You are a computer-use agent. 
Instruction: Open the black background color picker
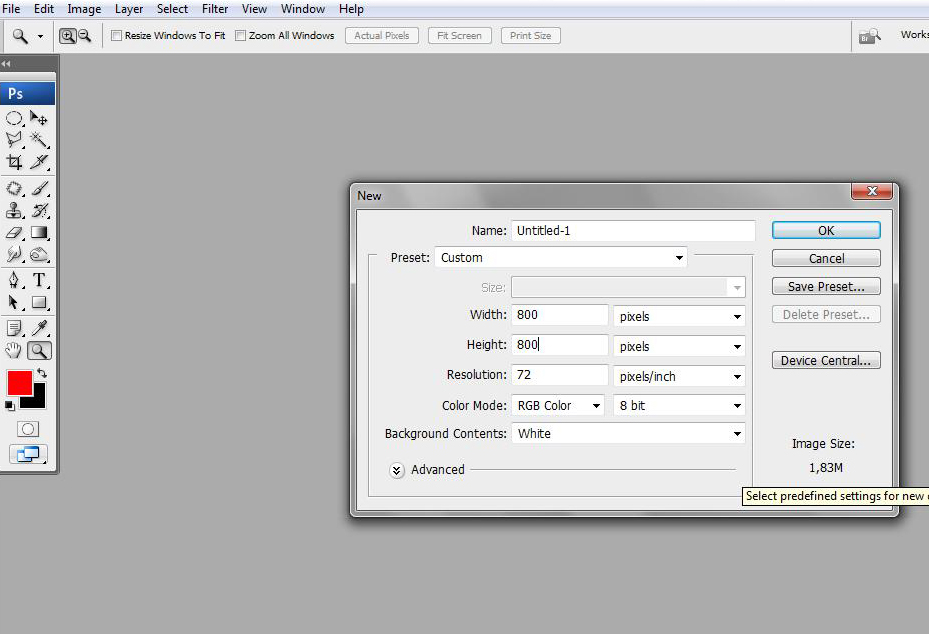(x=38, y=401)
